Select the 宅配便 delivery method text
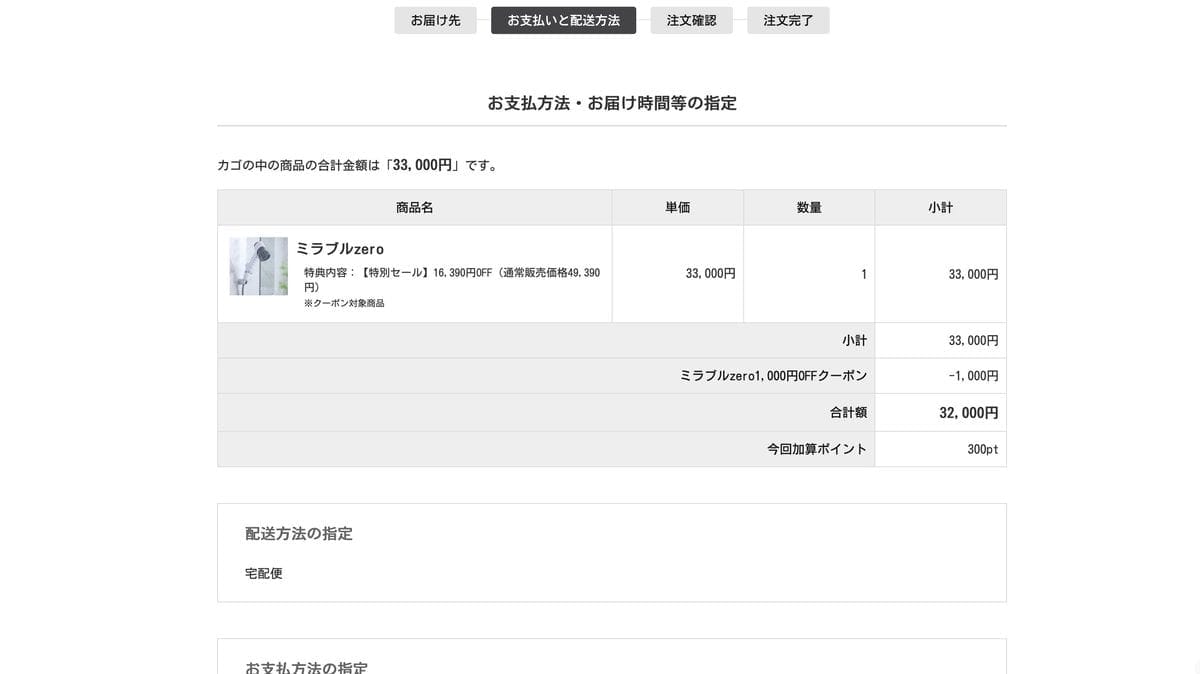Screen dimensions: 1200x674 (264, 573)
